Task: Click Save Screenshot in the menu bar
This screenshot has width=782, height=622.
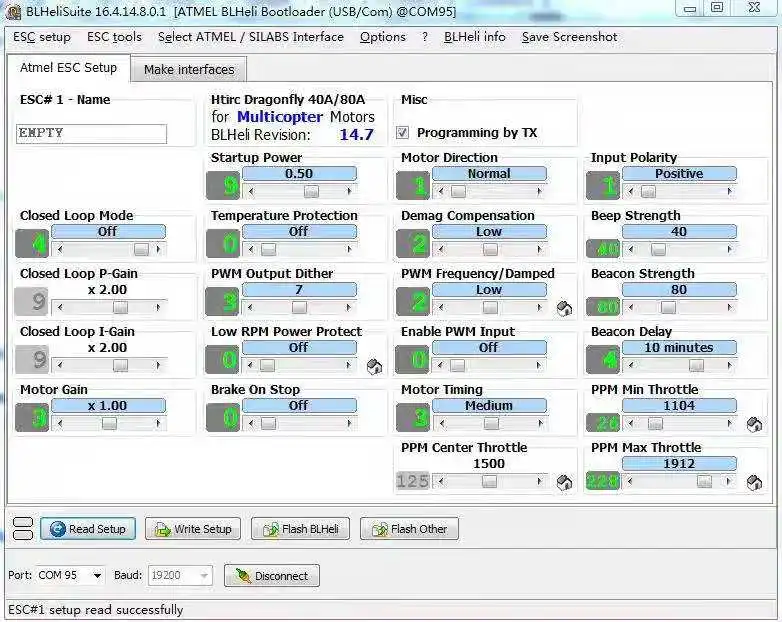Action: click(569, 37)
